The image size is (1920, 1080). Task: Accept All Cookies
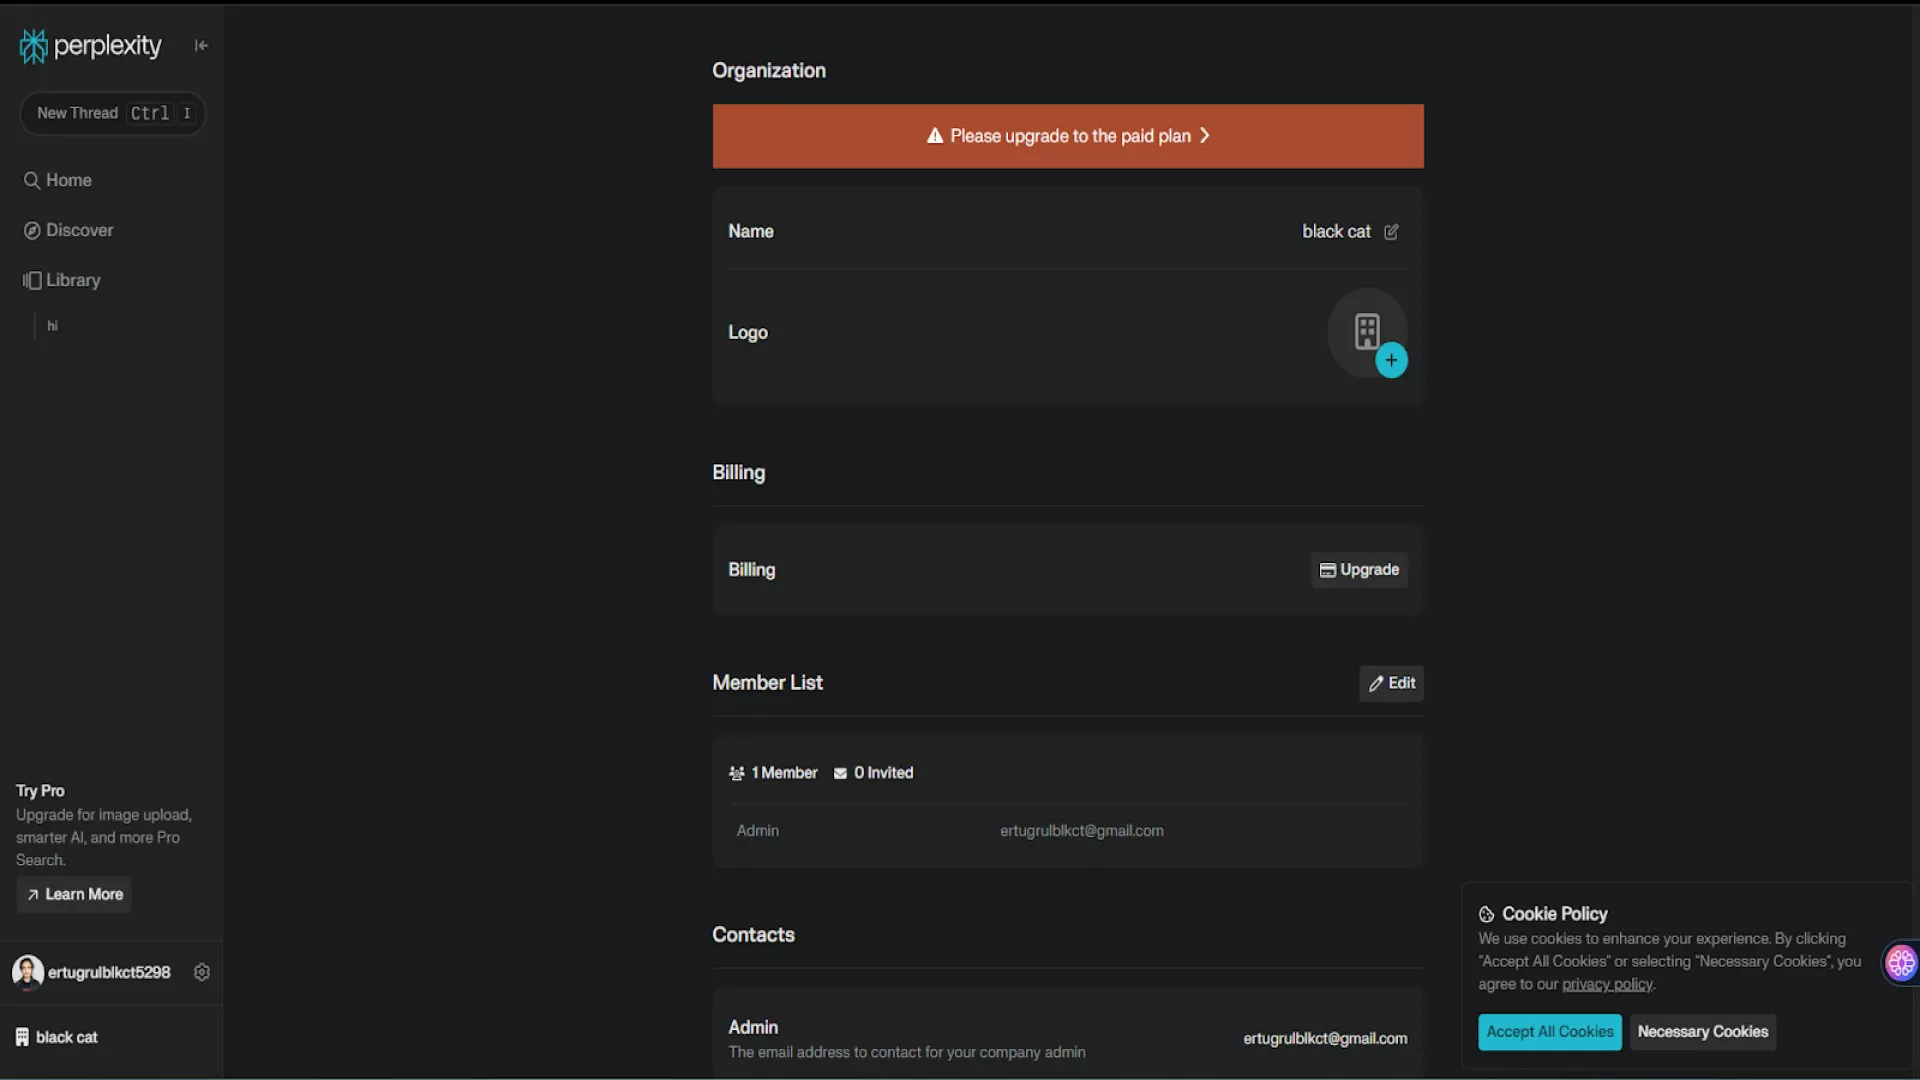pyautogui.click(x=1549, y=1032)
